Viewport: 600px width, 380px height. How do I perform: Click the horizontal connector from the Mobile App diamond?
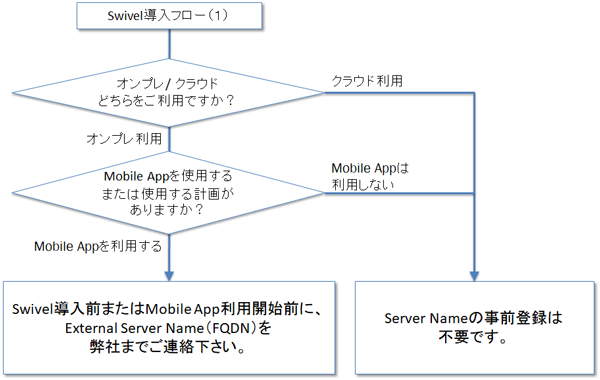[399, 193]
